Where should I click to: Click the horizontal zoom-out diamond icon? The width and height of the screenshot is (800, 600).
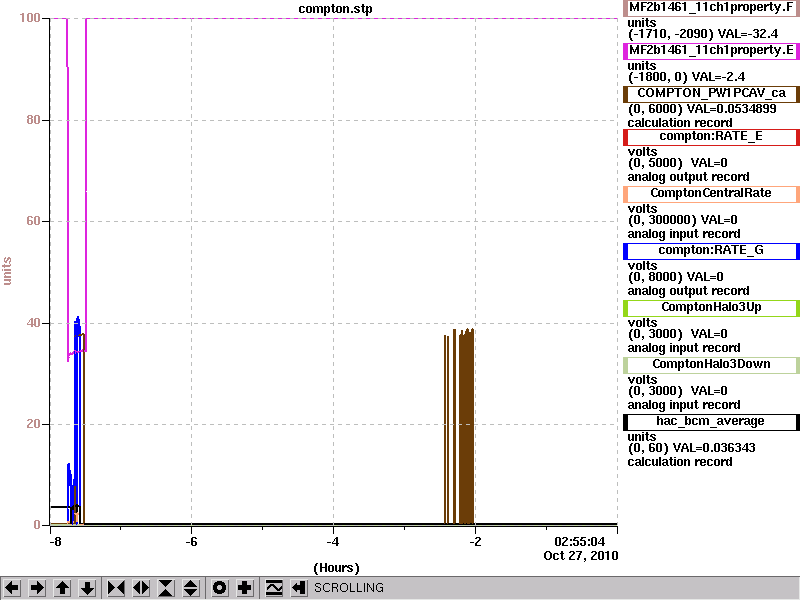point(141,588)
